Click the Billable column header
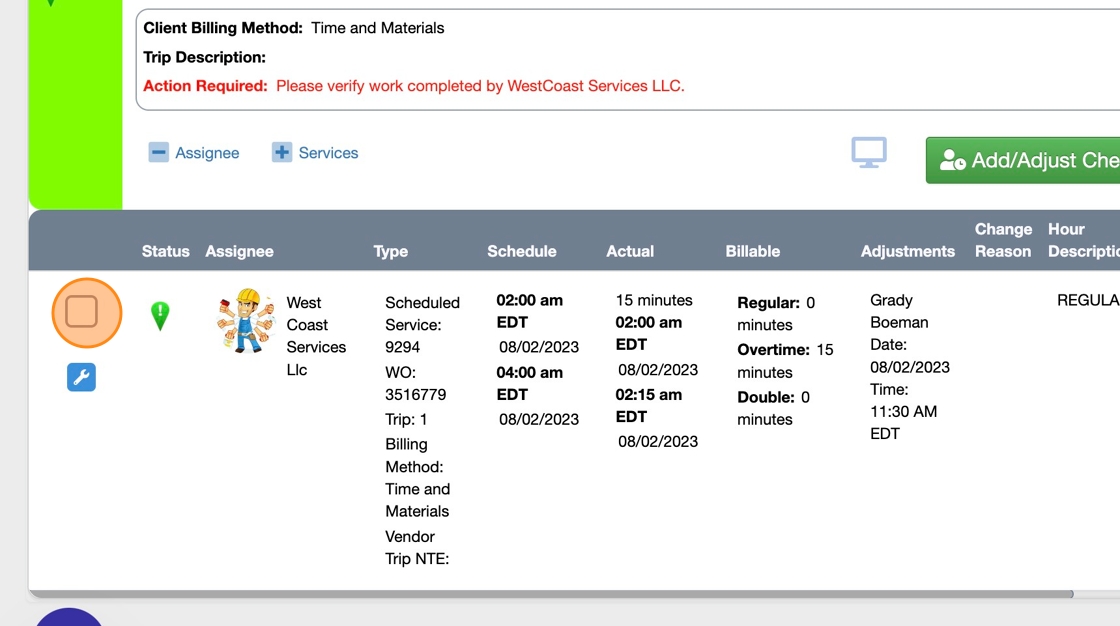Image resolution: width=1120 pixels, height=626 pixels. [752, 251]
